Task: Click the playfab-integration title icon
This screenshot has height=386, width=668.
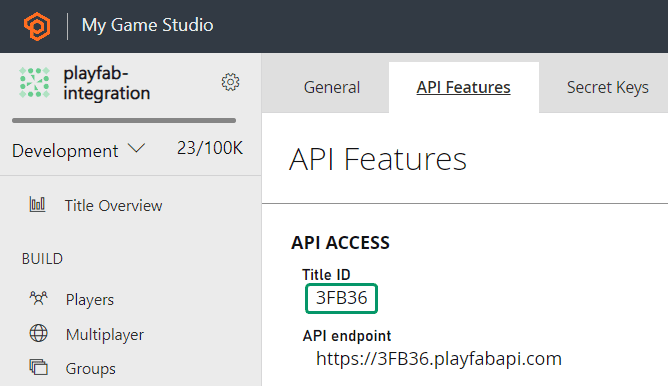Action: pyautogui.click(x=35, y=82)
